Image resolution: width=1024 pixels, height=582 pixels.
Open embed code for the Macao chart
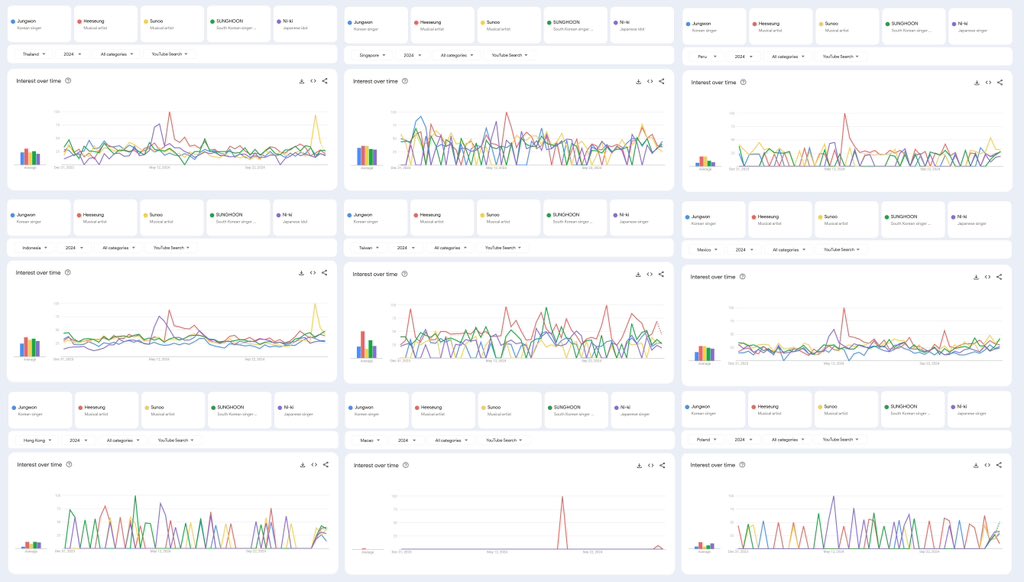coord(650,464)
